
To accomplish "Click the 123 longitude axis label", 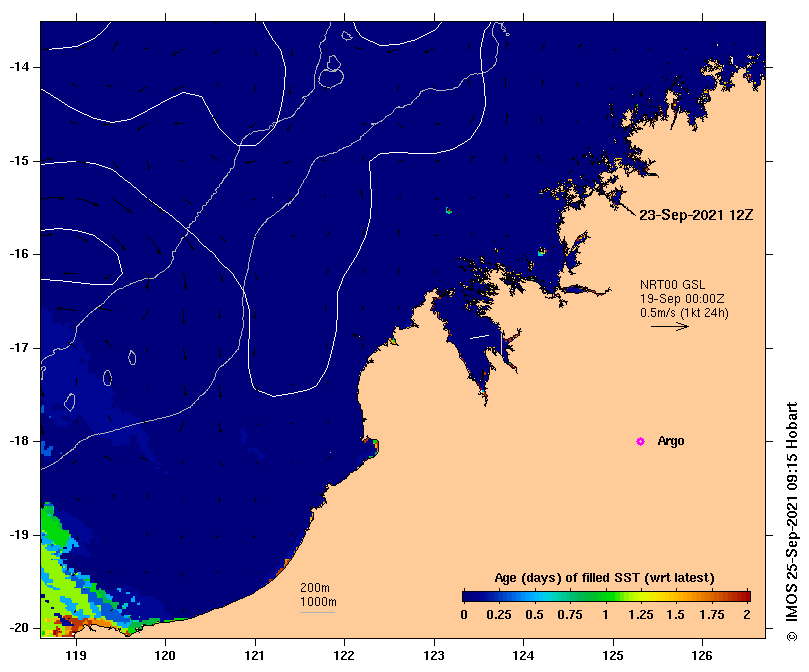I will (x=434, y=656).
